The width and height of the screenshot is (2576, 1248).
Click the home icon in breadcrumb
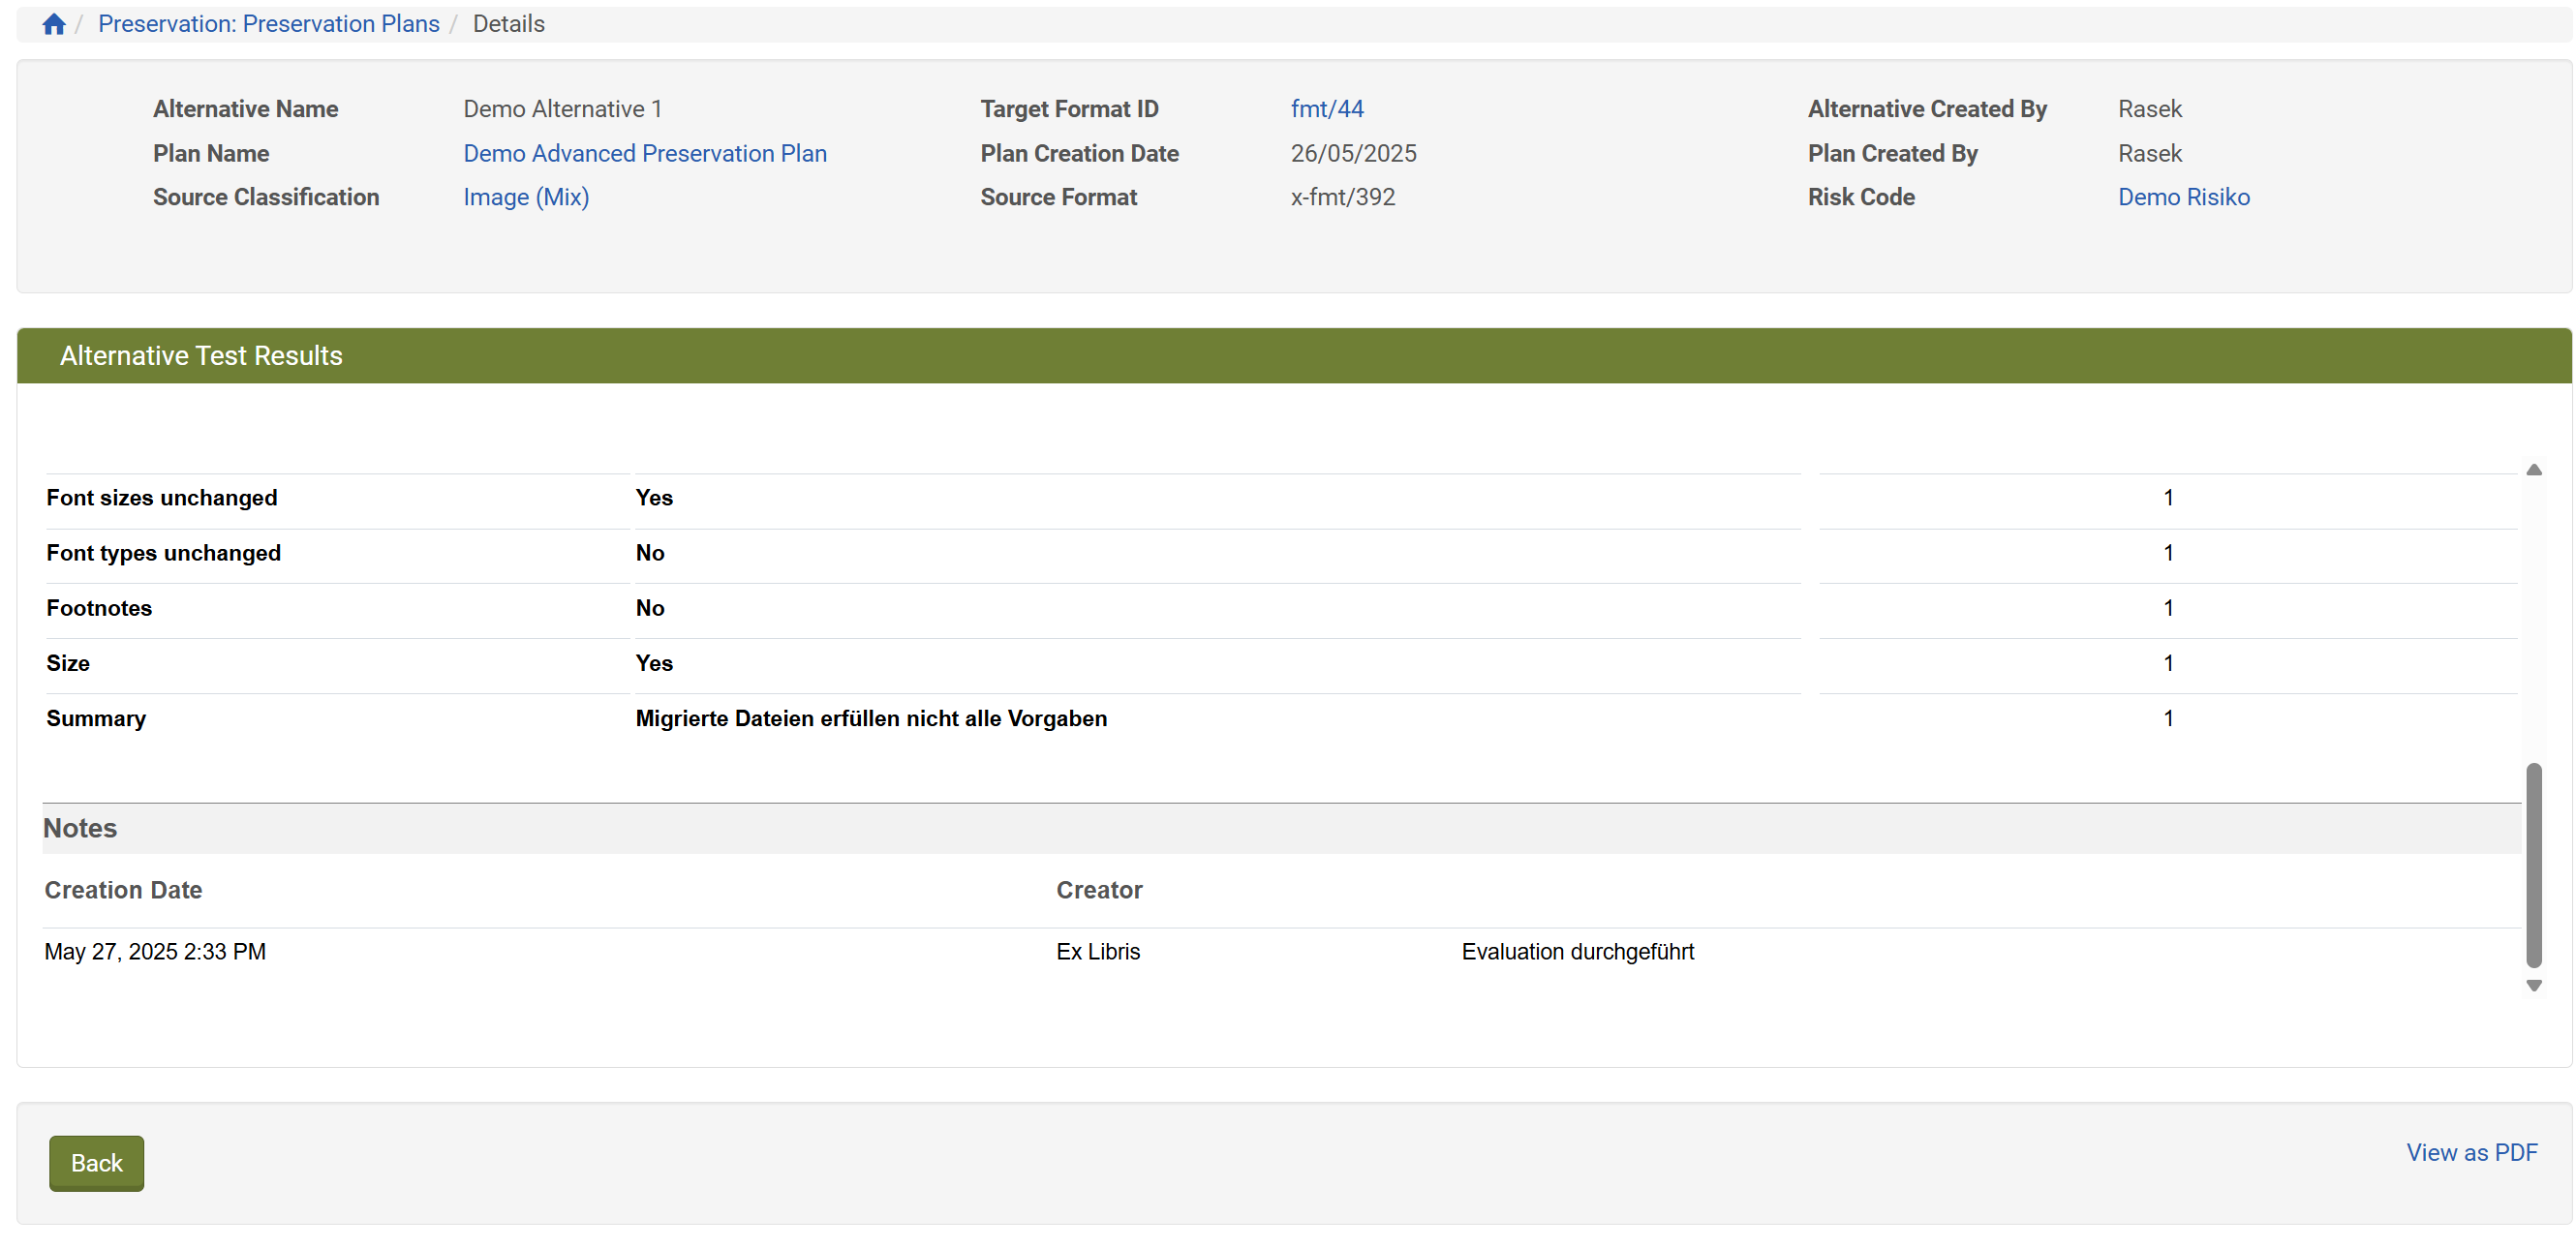(54, 24)
